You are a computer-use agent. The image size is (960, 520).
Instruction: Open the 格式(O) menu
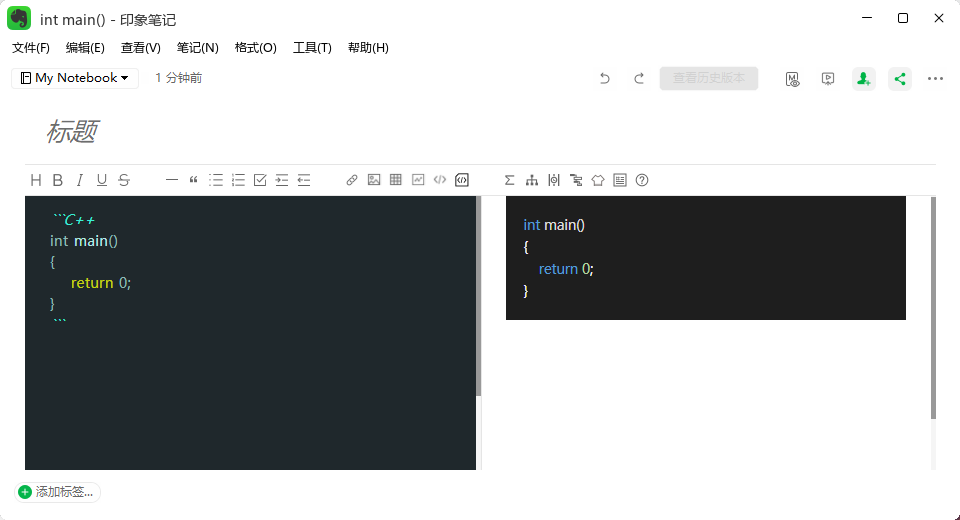[255, 48]
